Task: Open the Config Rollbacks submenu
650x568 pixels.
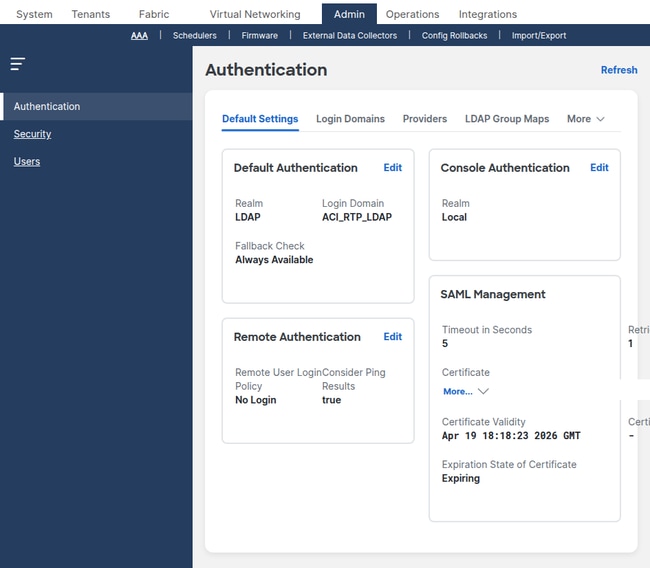Action: tap(454, 36)
